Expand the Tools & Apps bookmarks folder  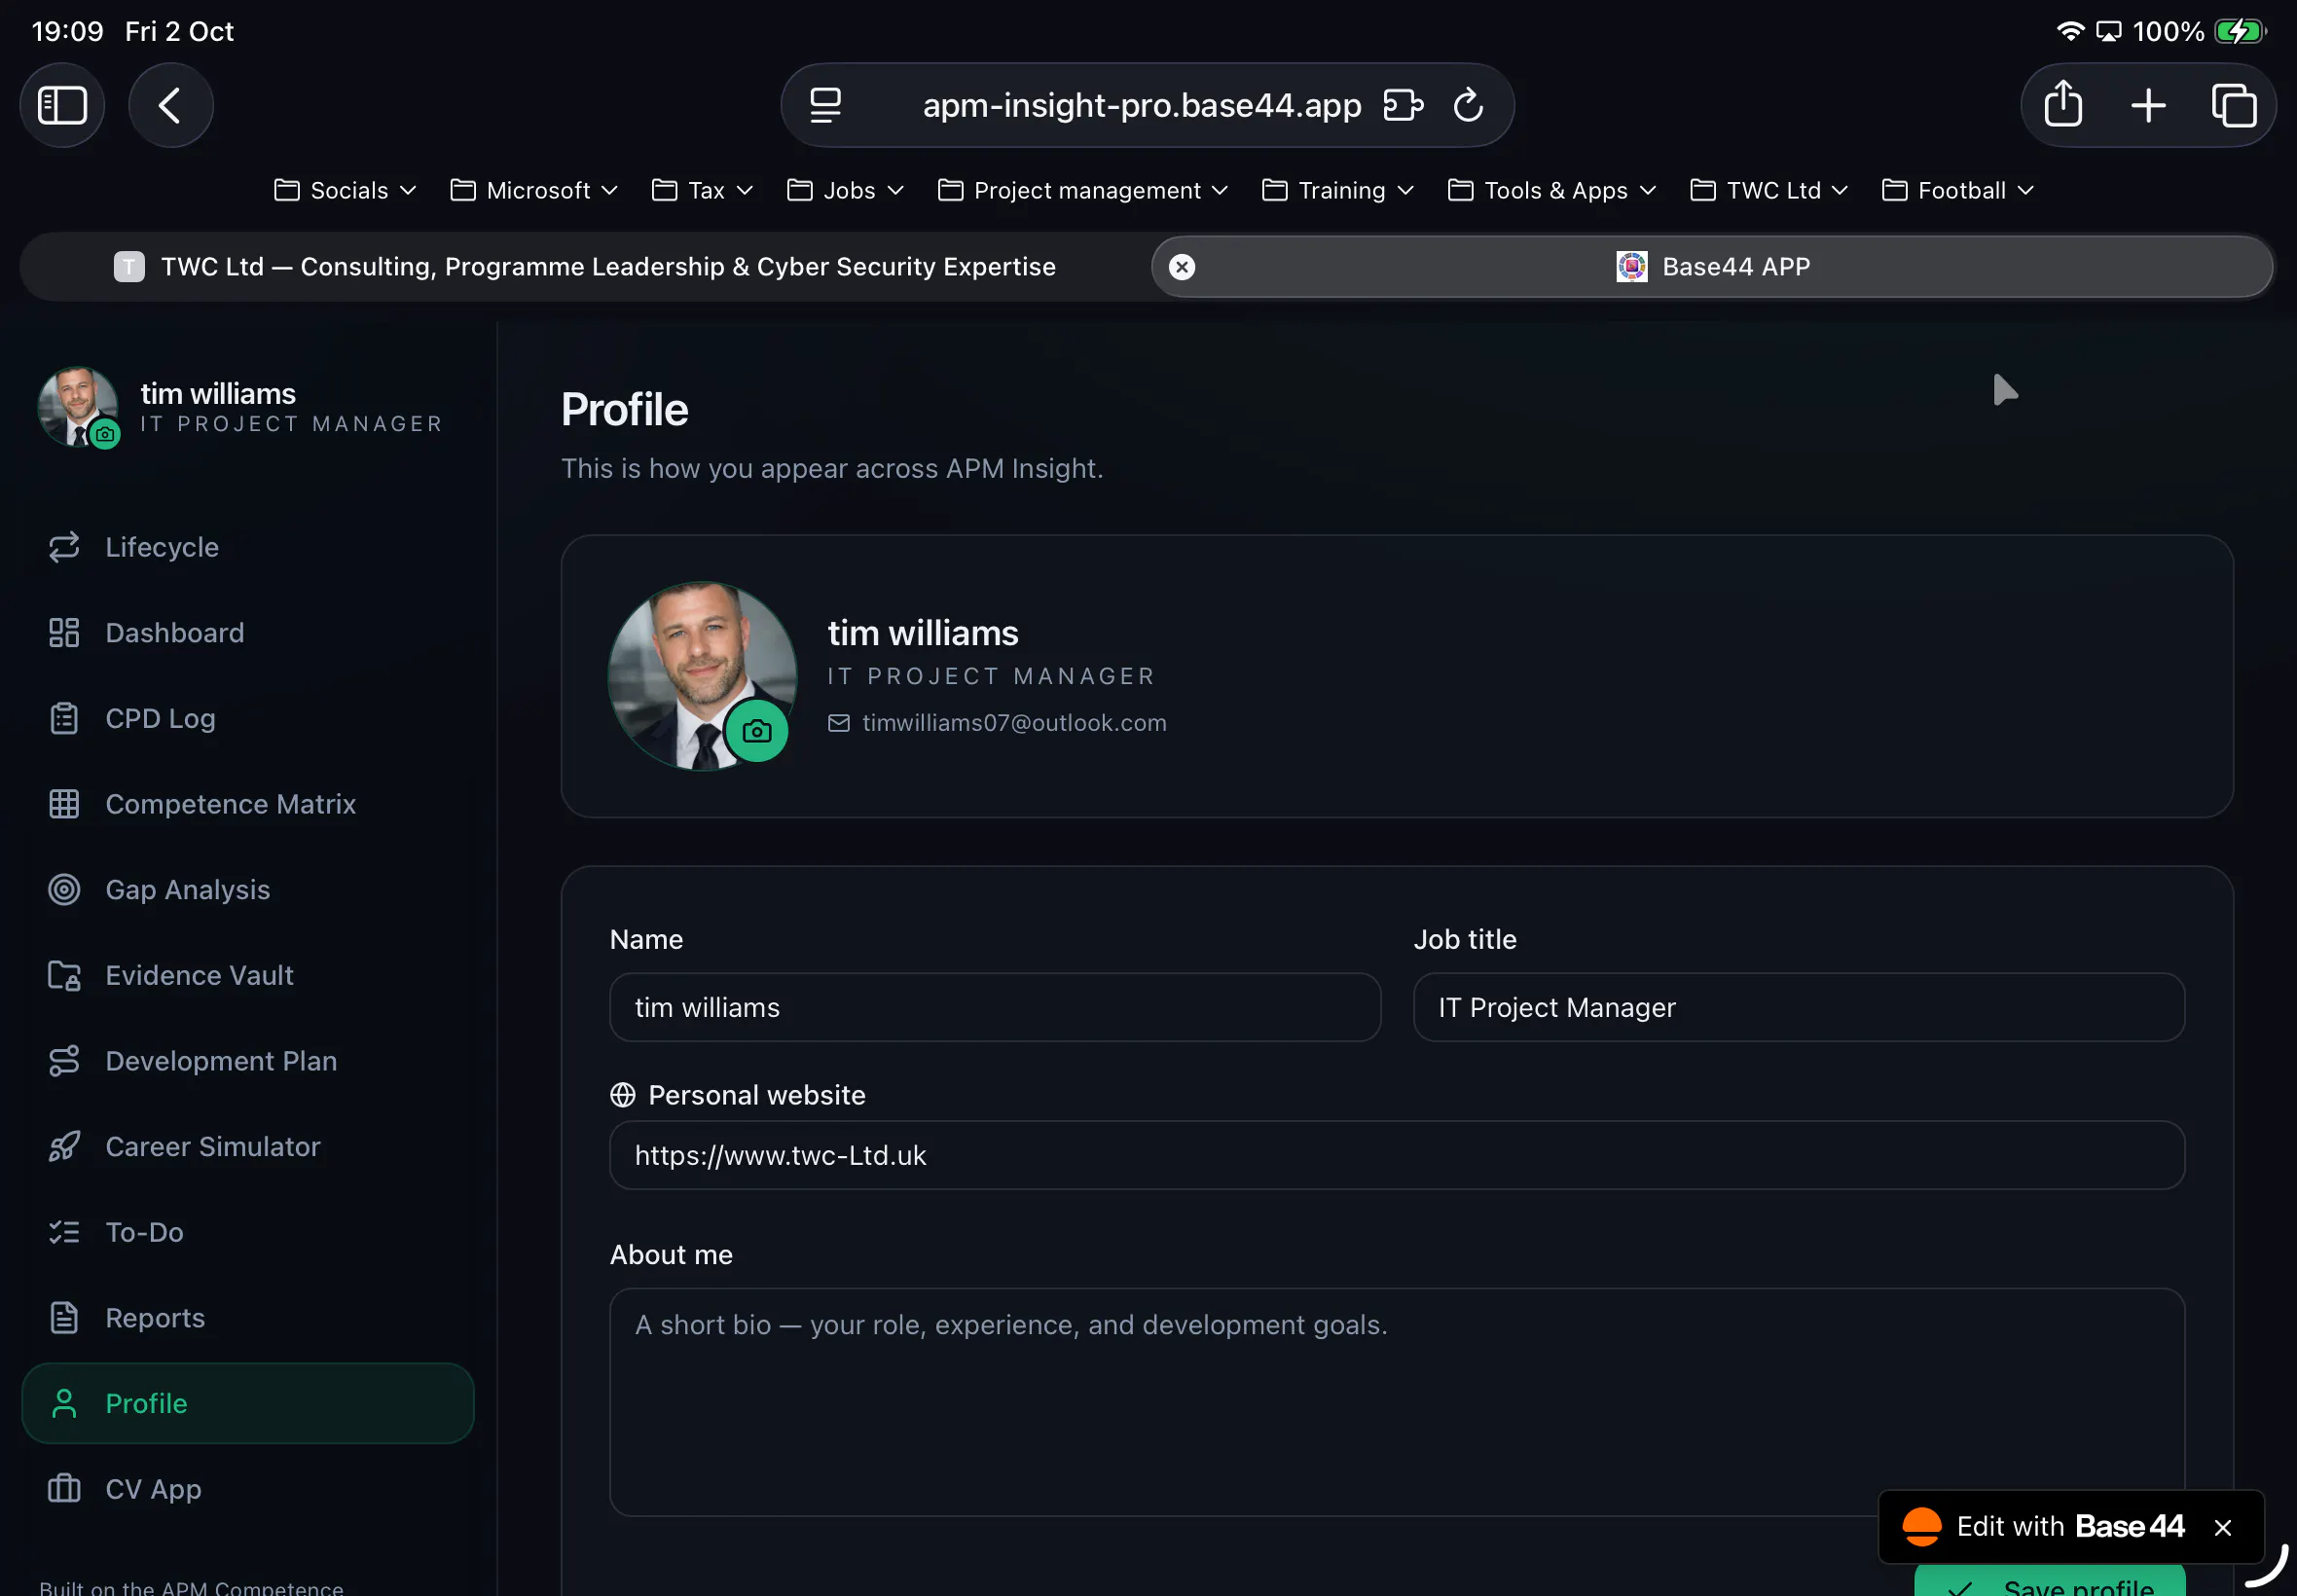[1552, 190]
